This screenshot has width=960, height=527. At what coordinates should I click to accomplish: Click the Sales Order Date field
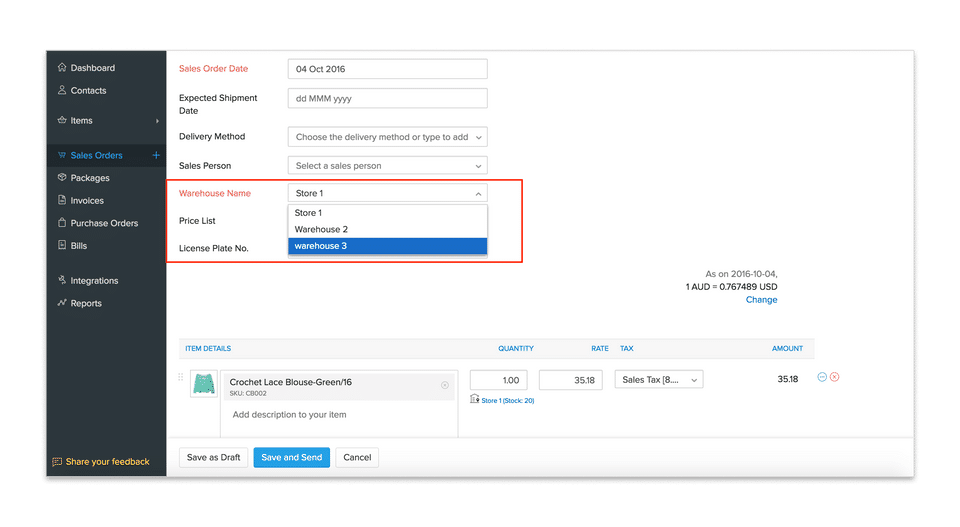click(388, 69)
